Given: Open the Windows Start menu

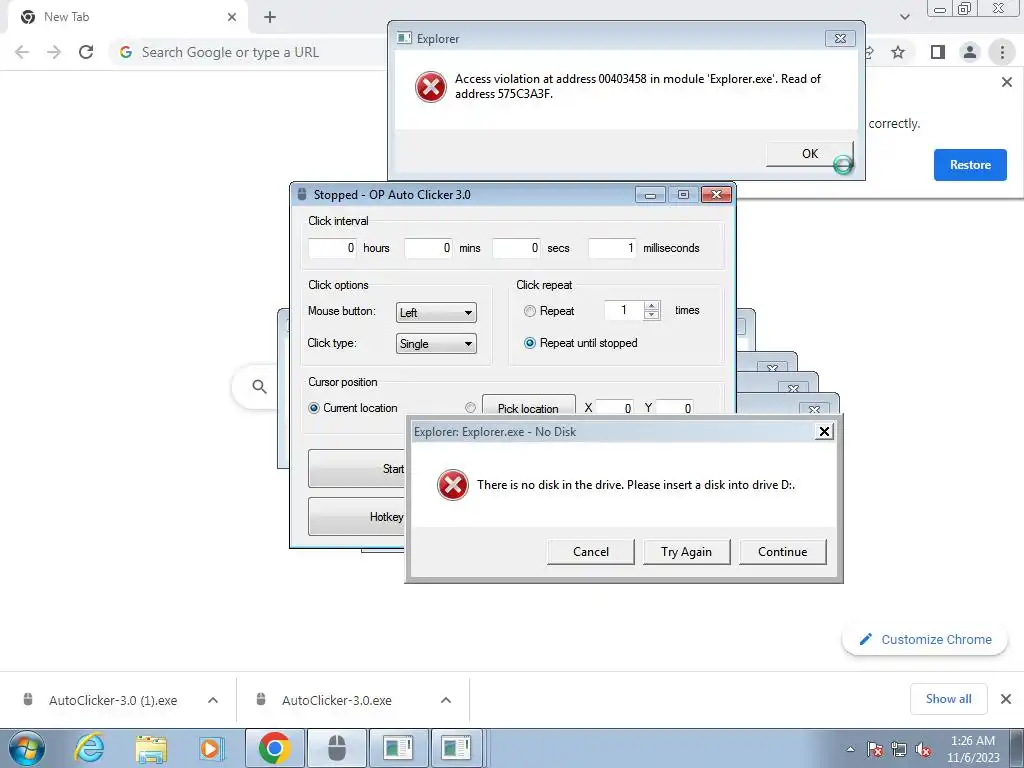Looking at the screenshot, I should coord(26,748).
